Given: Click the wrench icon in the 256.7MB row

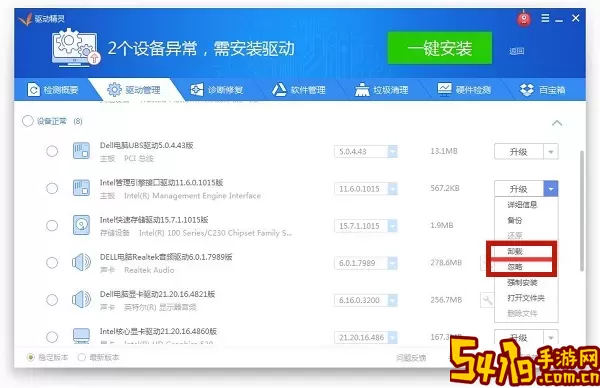Looking at the screenshot, I should point(487,300).
